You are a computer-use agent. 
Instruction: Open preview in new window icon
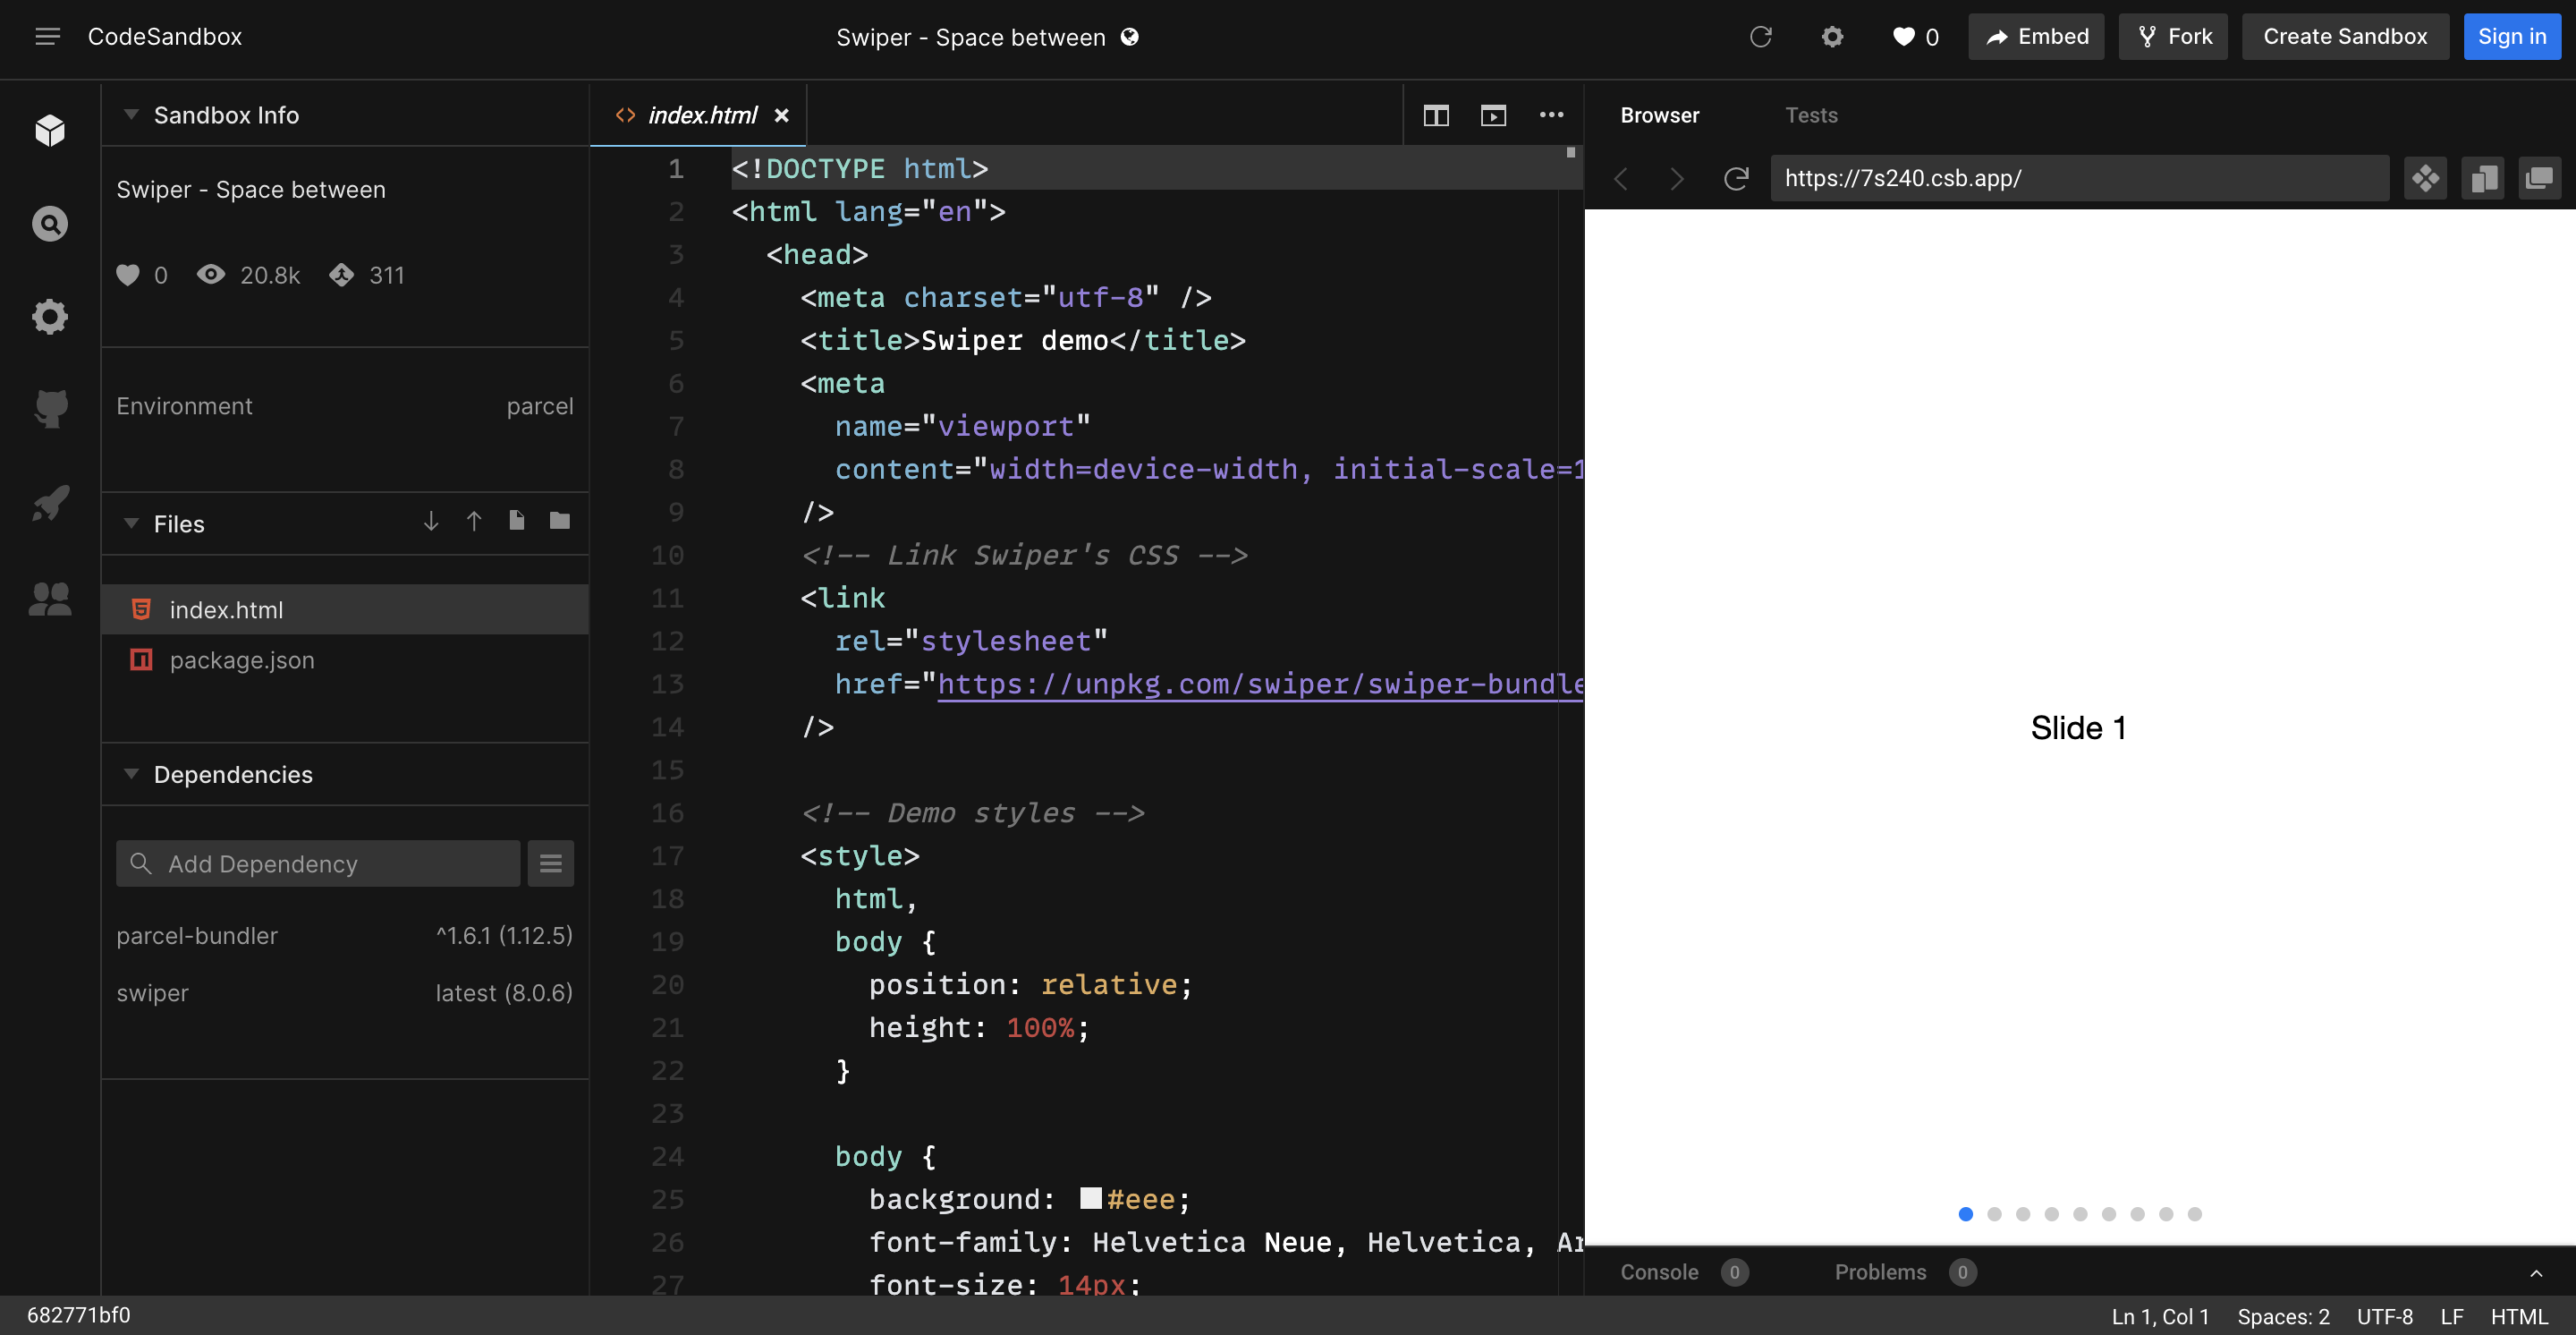click(2539, 179)
